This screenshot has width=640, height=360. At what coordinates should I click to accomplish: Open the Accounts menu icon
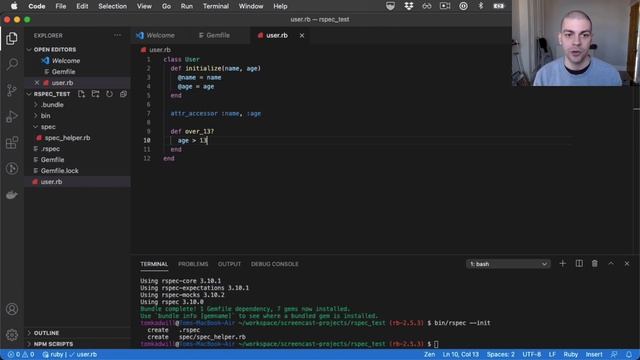pos(12,309)
